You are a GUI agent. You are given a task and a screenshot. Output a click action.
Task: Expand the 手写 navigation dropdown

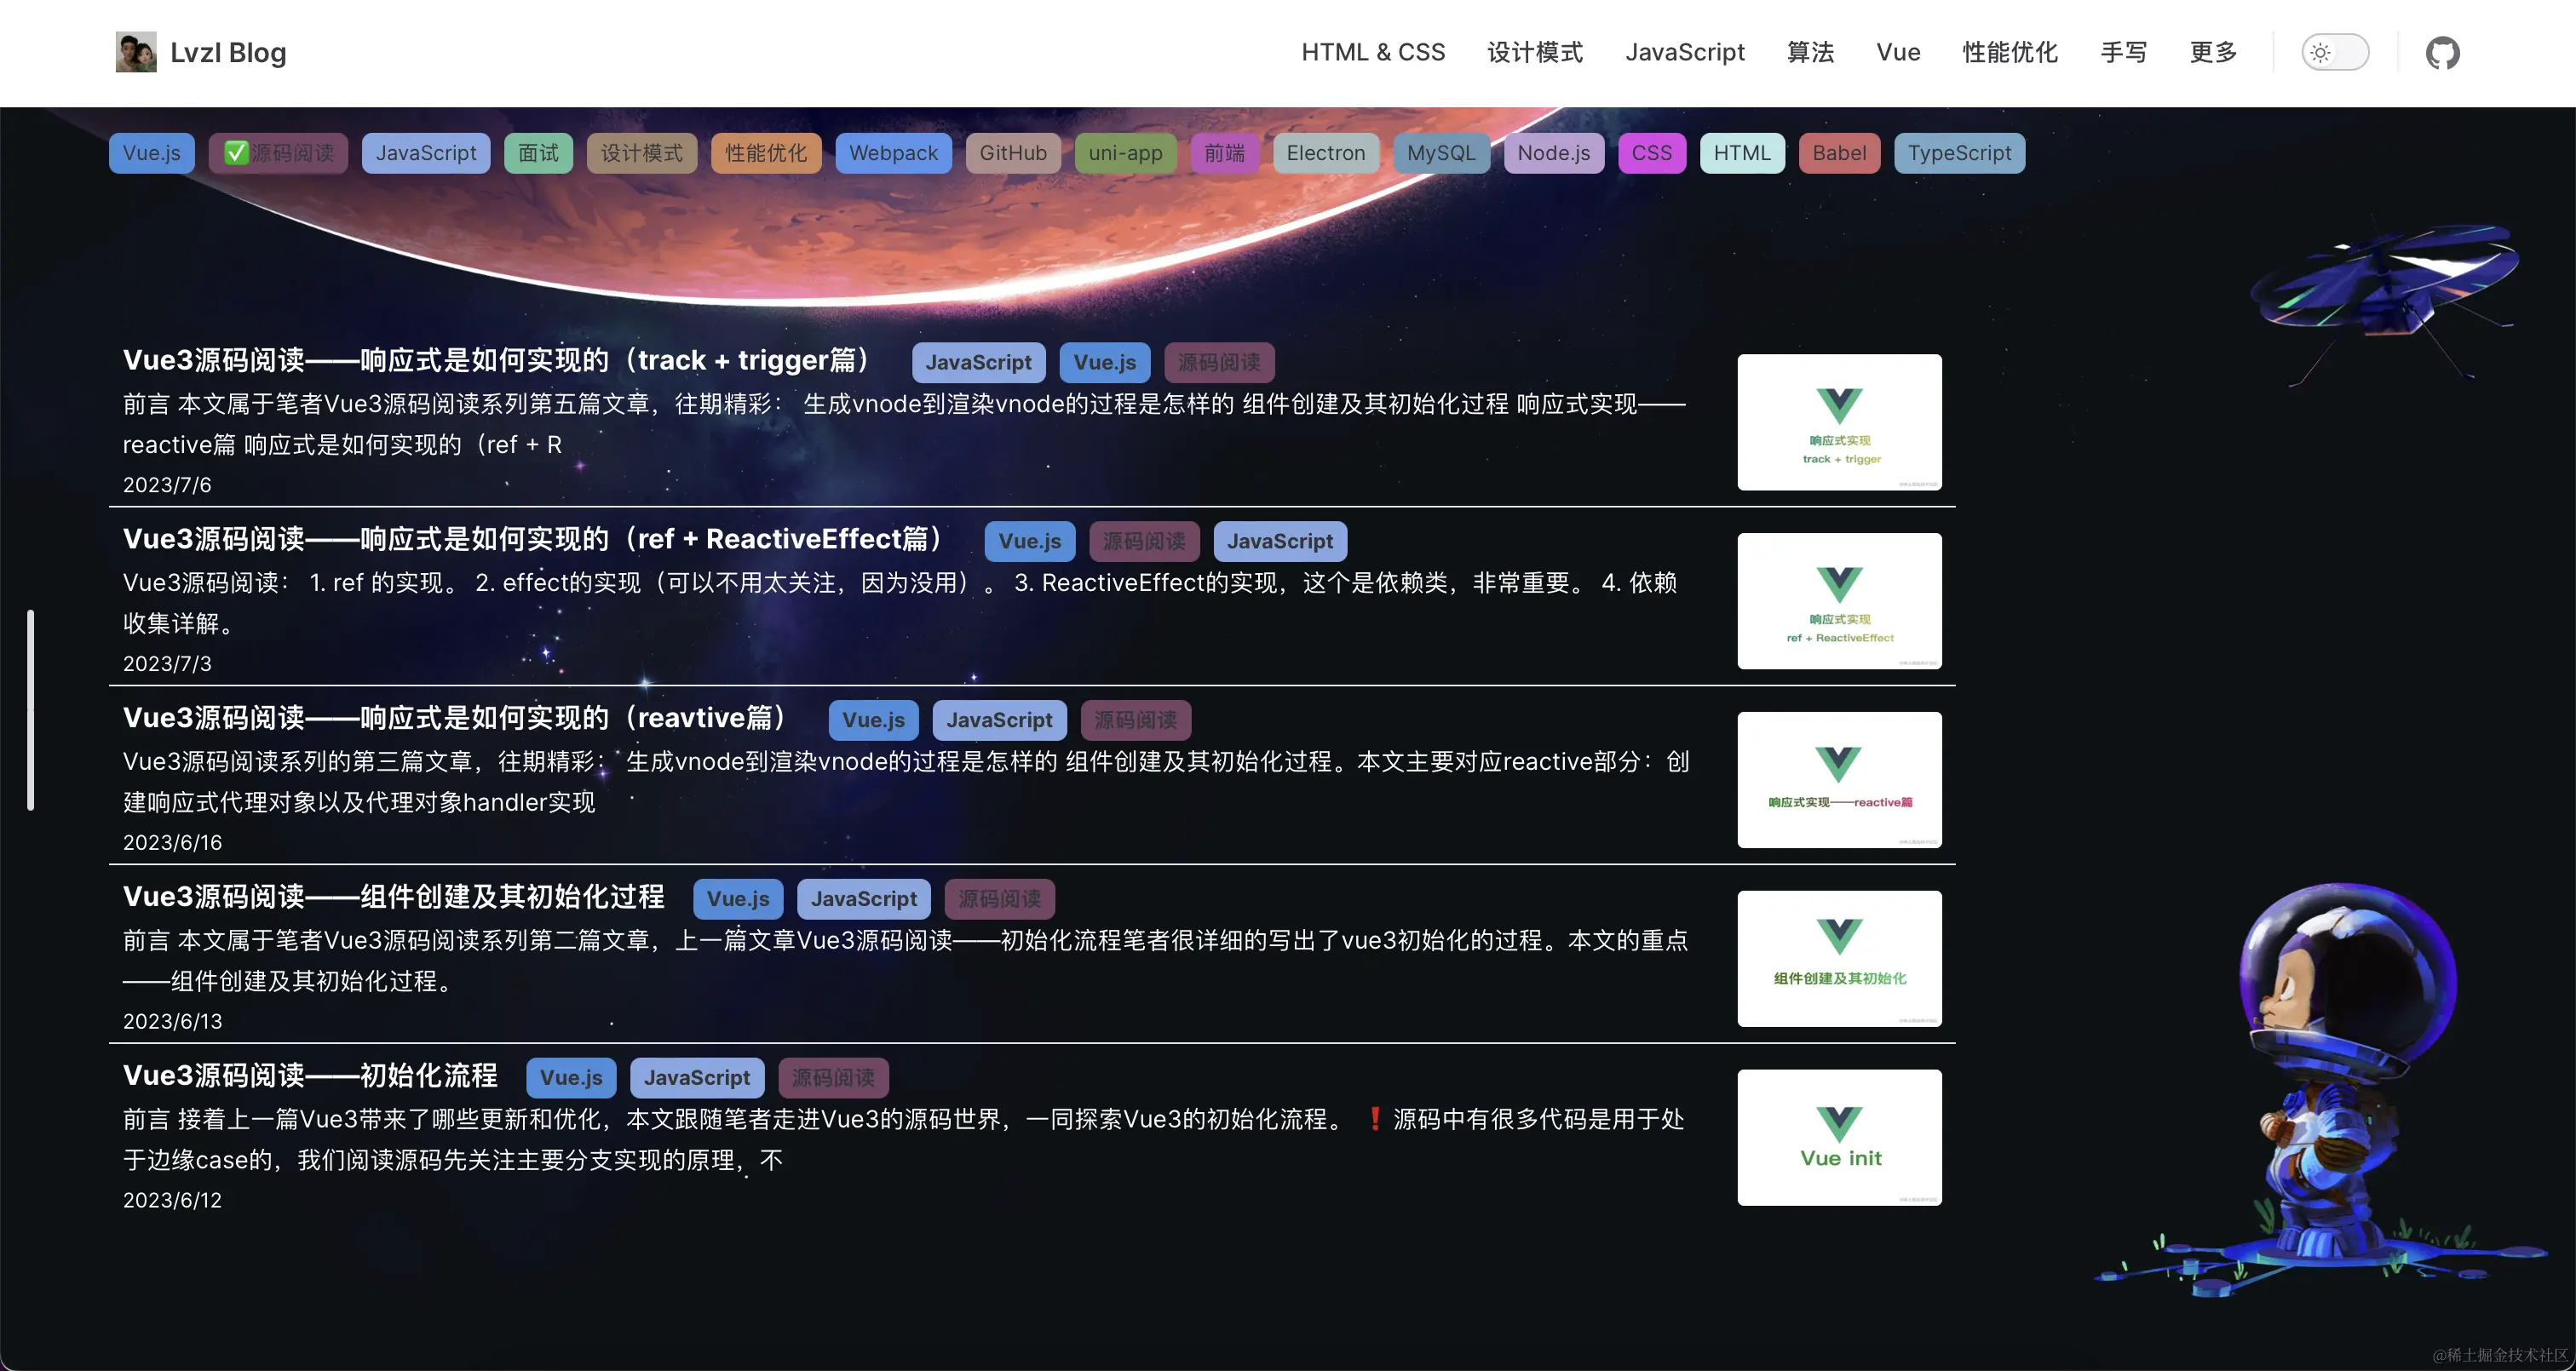(x=2123, y=52)
